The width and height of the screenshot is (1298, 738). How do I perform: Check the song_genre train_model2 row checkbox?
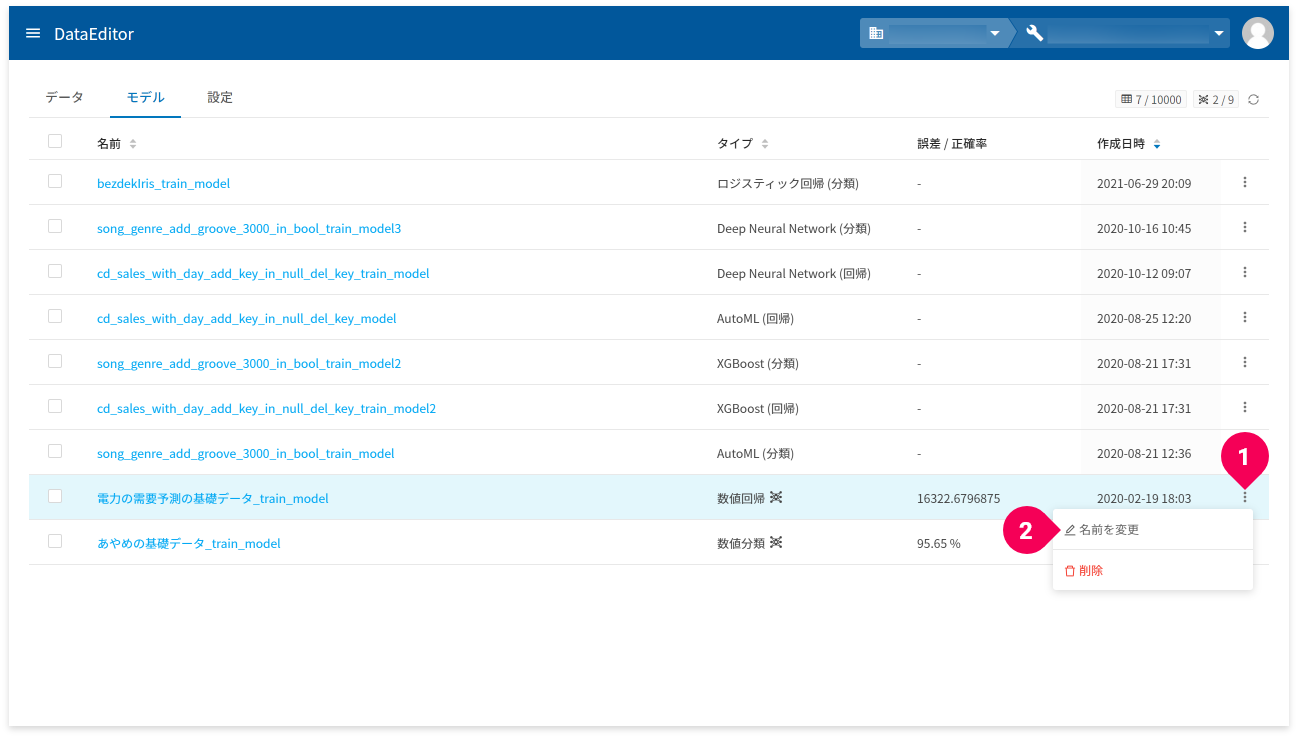55,361
